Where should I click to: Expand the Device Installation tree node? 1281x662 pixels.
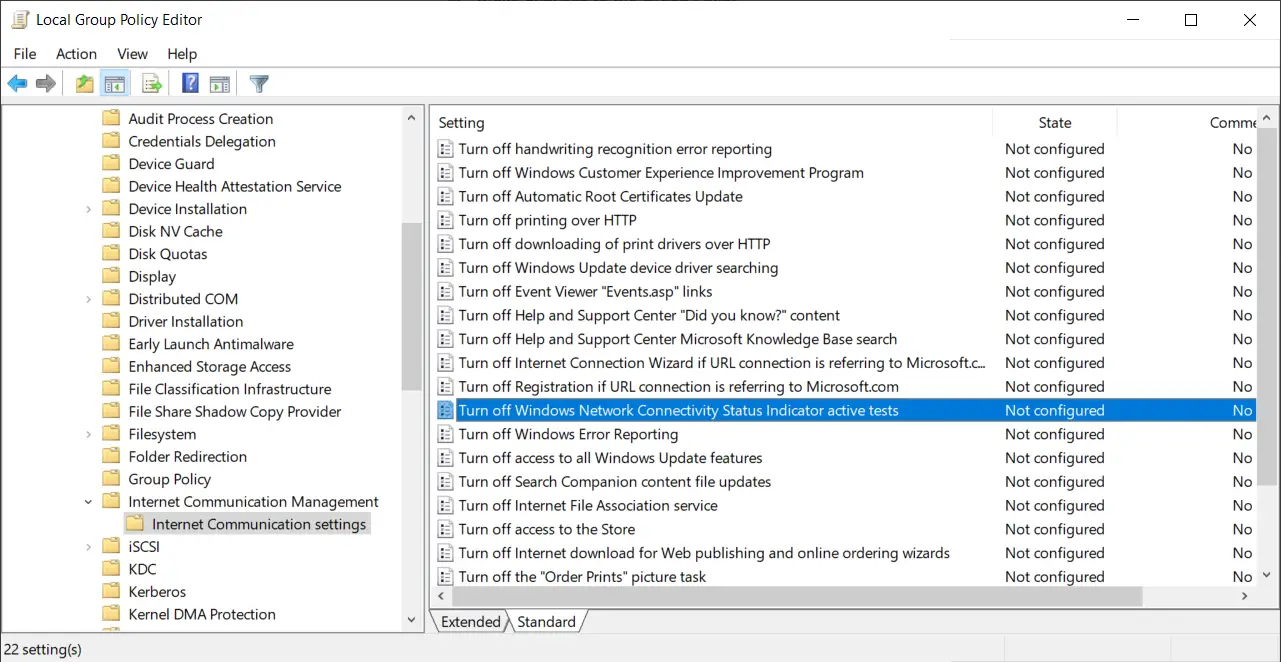88,209
